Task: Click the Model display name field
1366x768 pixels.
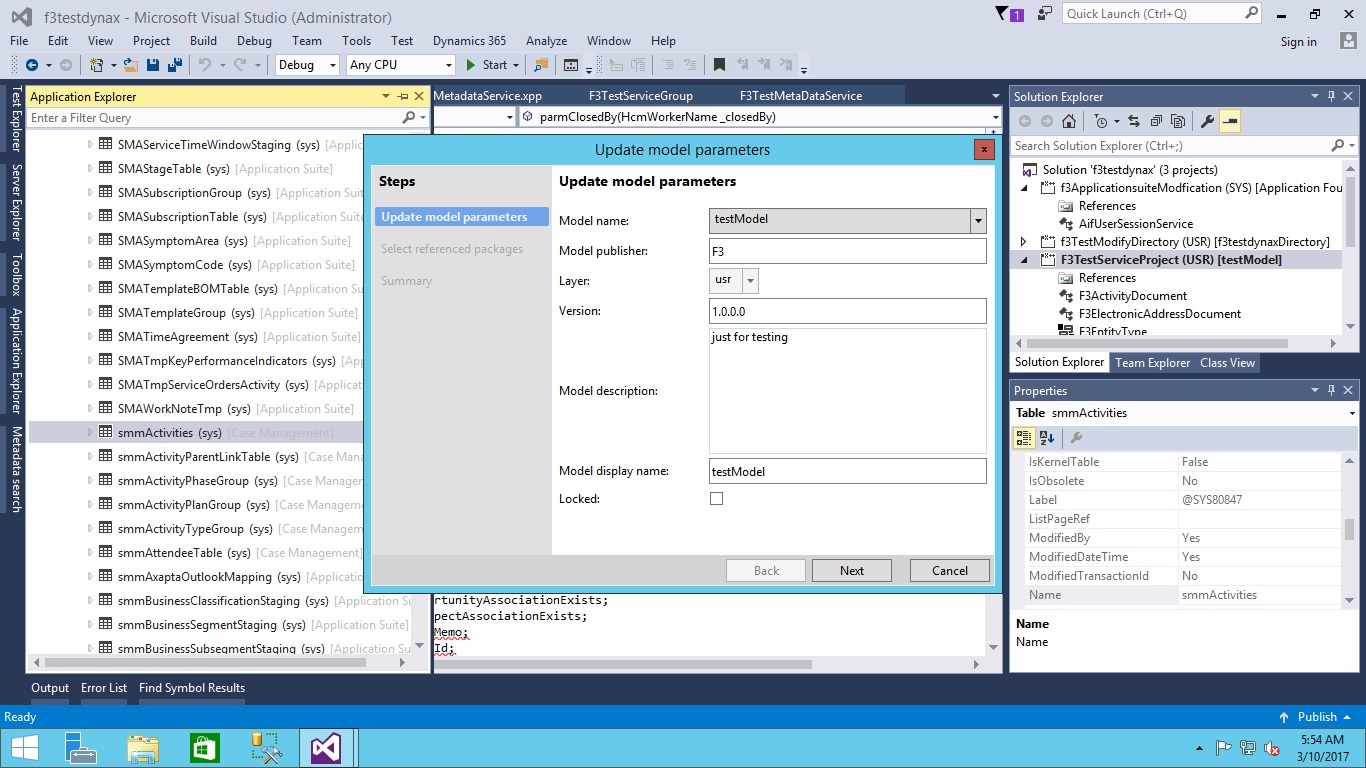Action: 848,471
